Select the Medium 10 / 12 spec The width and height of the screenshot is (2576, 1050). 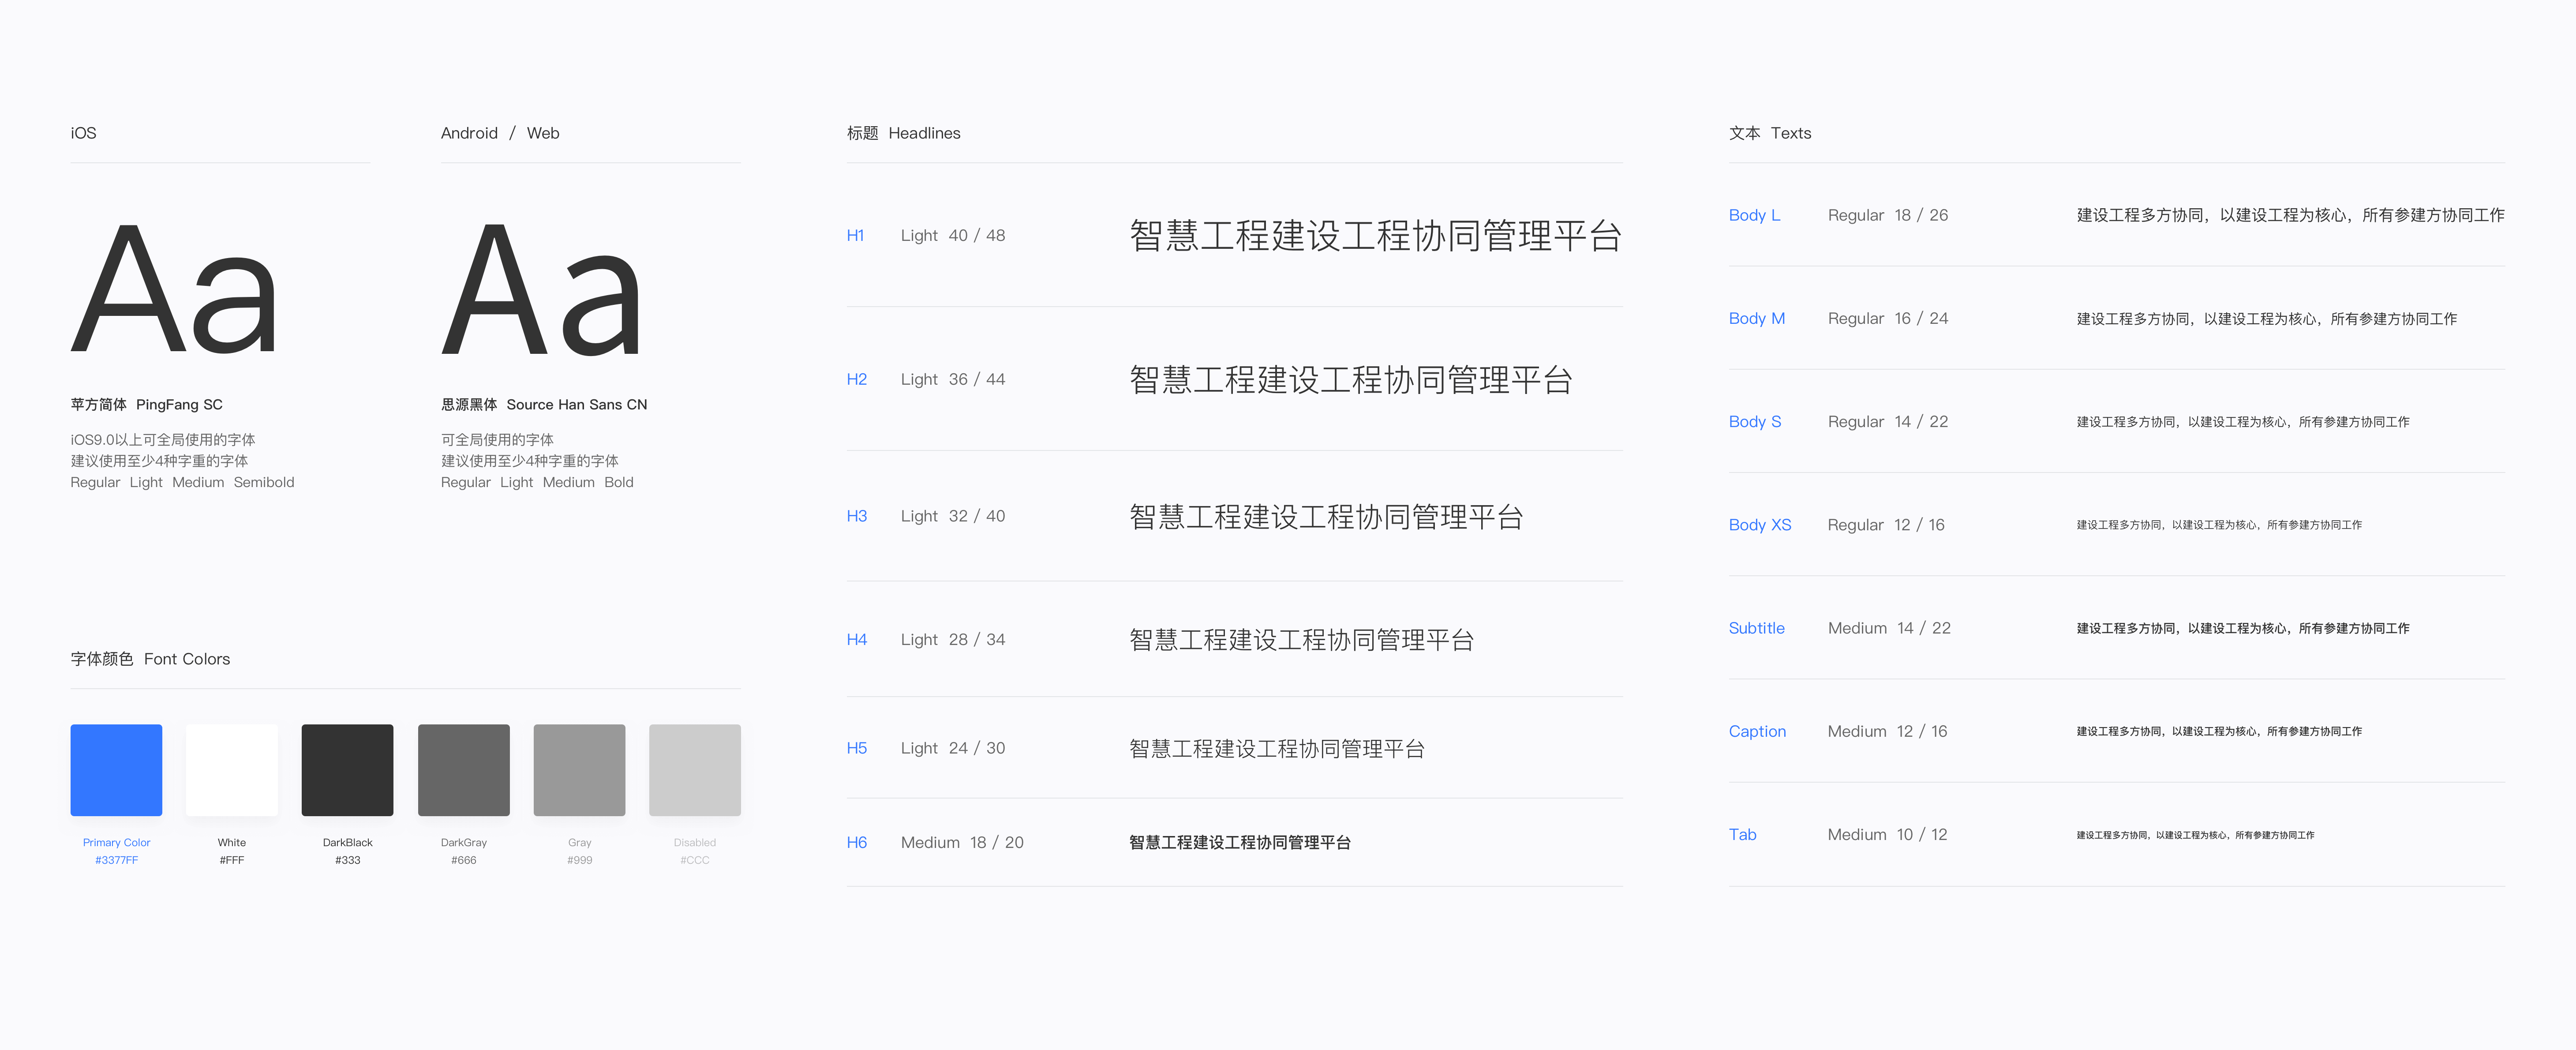pos(1887,835)
